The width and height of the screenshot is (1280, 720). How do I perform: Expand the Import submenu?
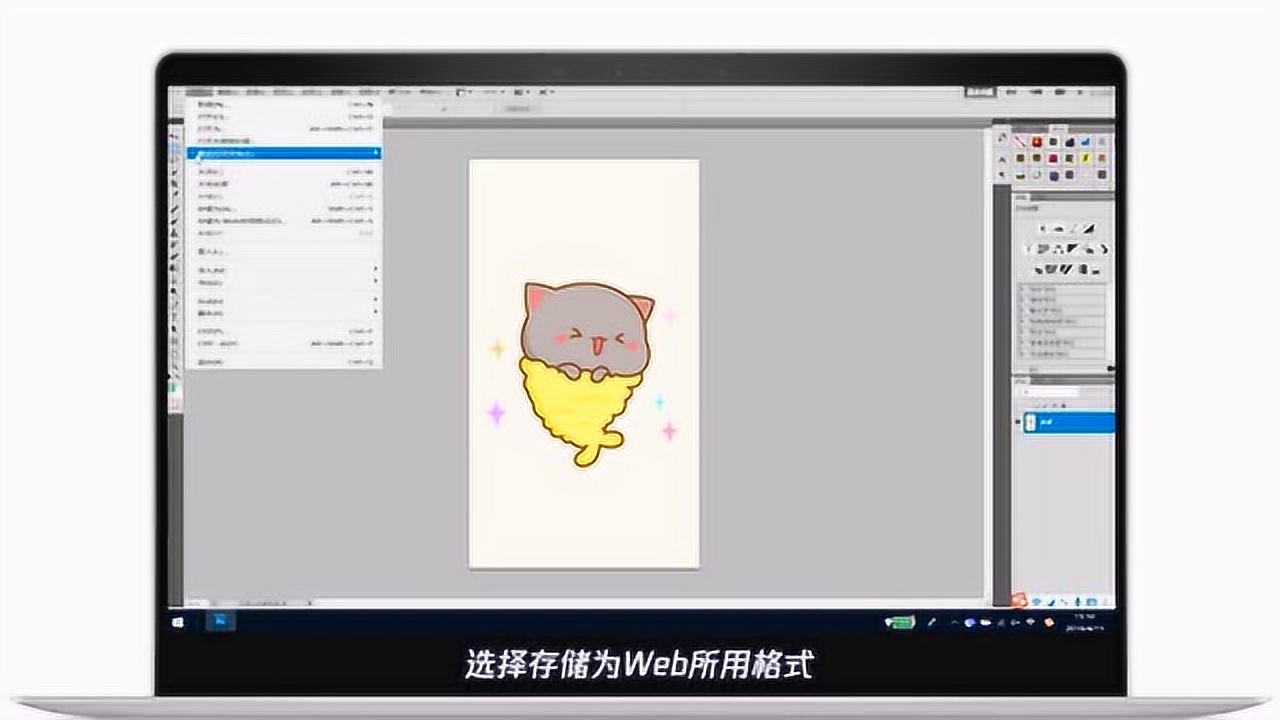[284, 270]
